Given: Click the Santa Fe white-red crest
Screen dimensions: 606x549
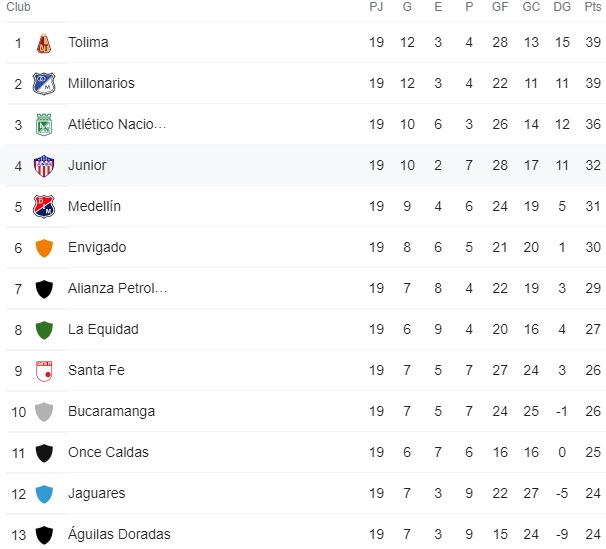Looking at the screenshot, I should pyautogui.click(x=44, y=371).
